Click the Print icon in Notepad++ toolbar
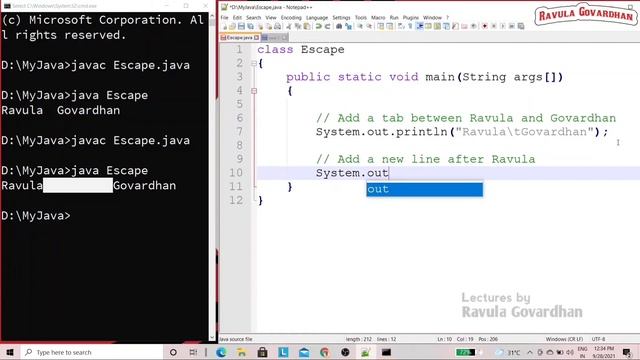640x360 pixels. click(278, 26)
